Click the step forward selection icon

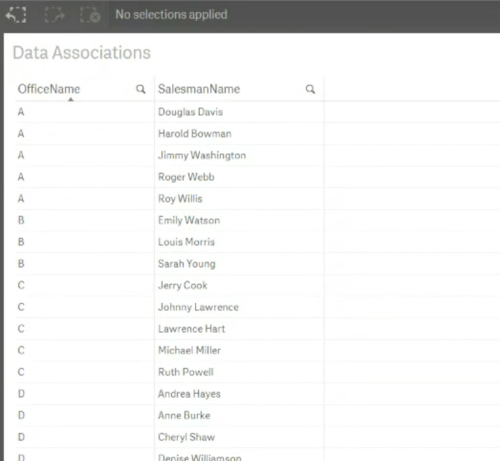click(x=54, y=15)
